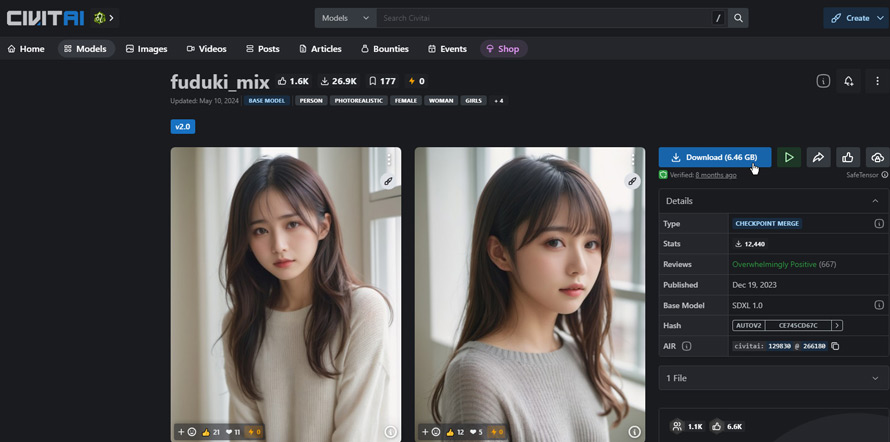
Task: Open the Models search category dropdown
Action: [x=345, y=18]
